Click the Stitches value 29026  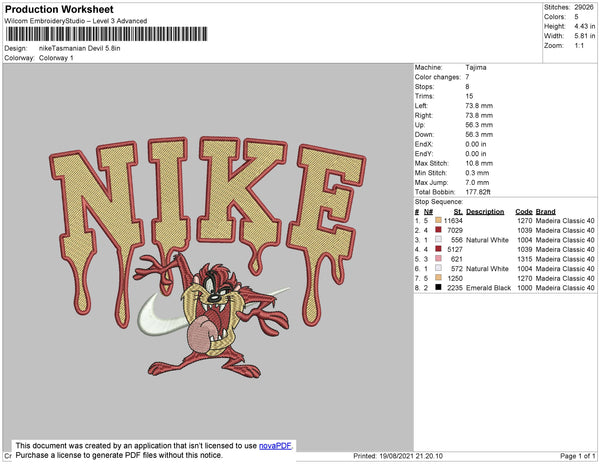[x=584, y=7]
